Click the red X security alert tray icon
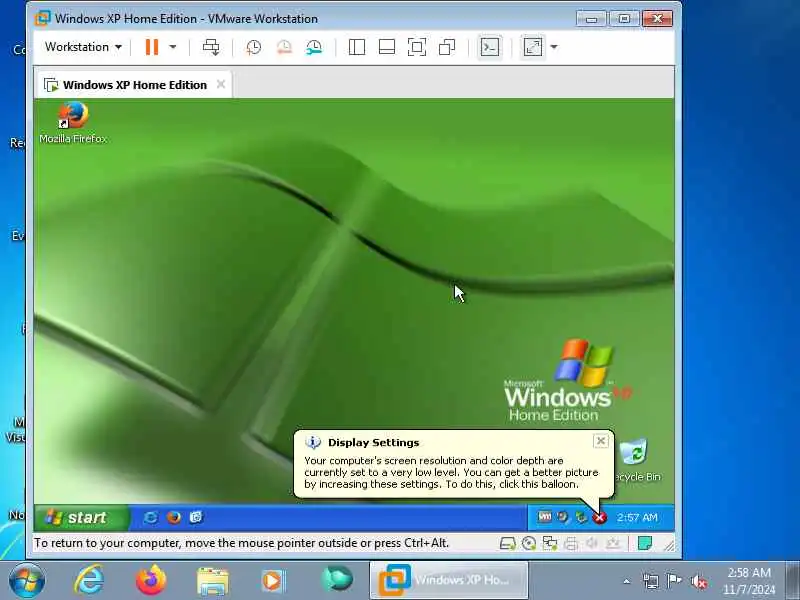This screenshot has height=600, width=800. click(x=599, y=518)
